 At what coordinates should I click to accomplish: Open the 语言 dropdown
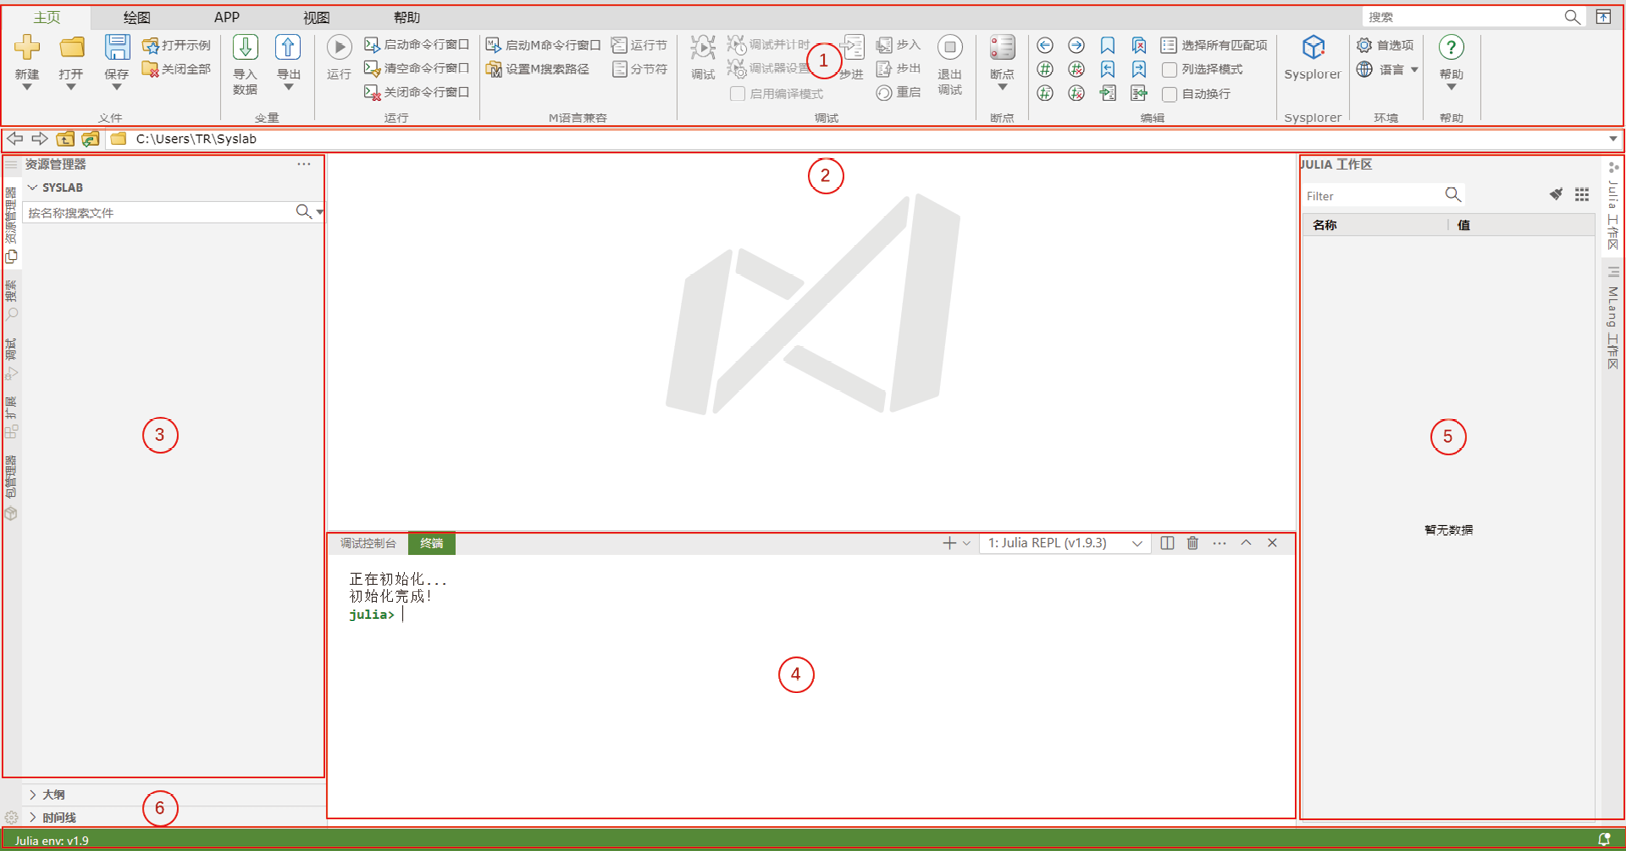point(1414,70)
